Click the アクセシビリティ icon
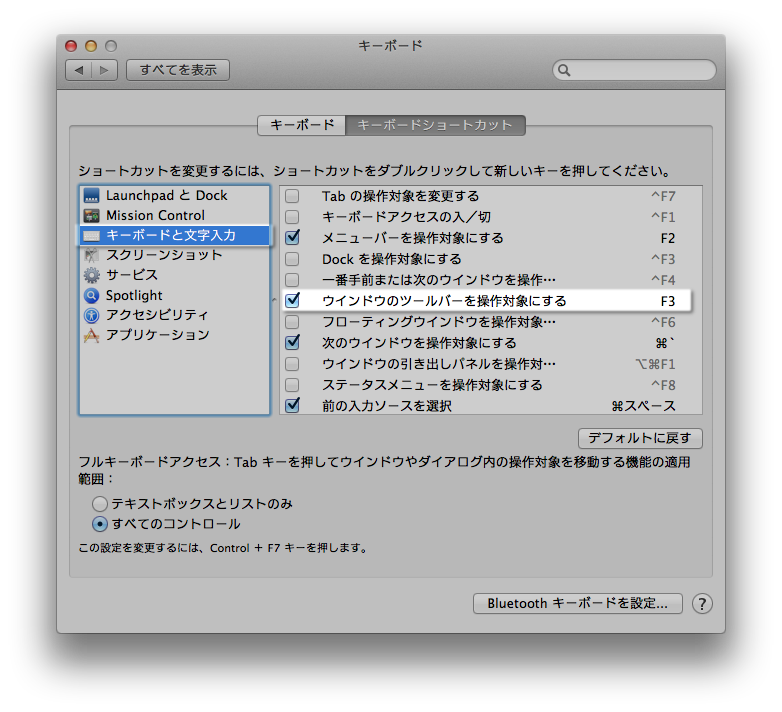Viewport: 782px width, 712px height. click(91, 315)
